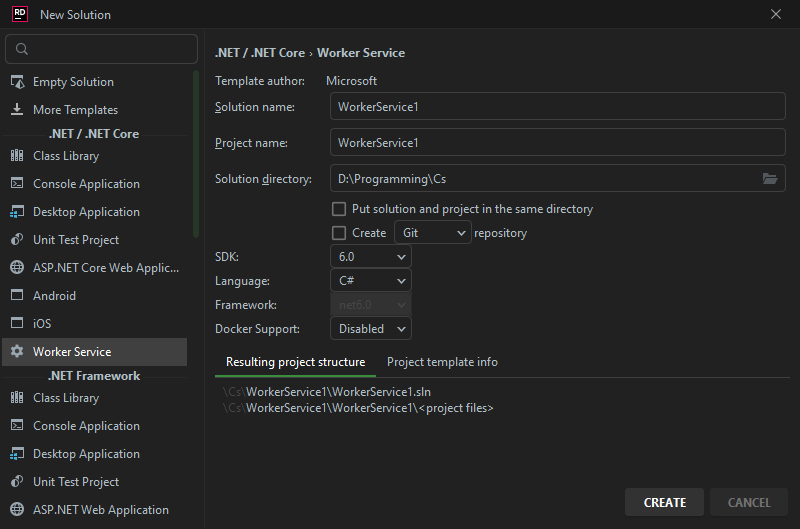Select iOS template

(95, 323)
